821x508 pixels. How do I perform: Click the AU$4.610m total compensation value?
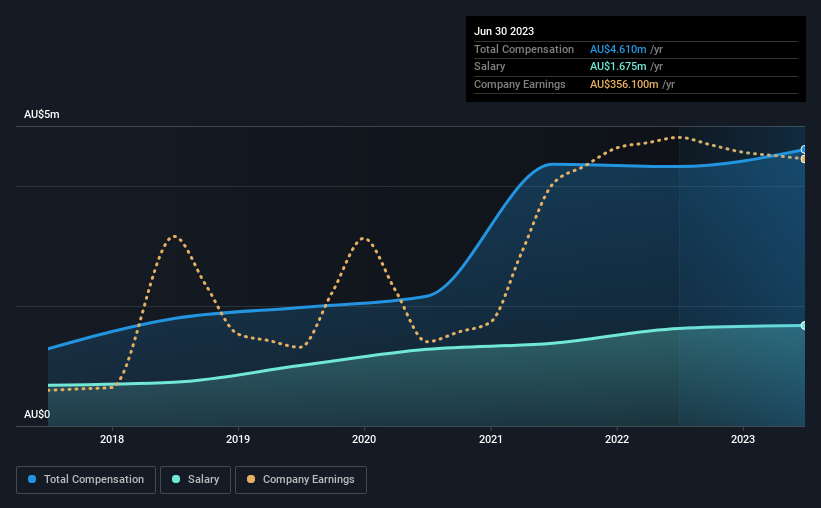point(618,49)
